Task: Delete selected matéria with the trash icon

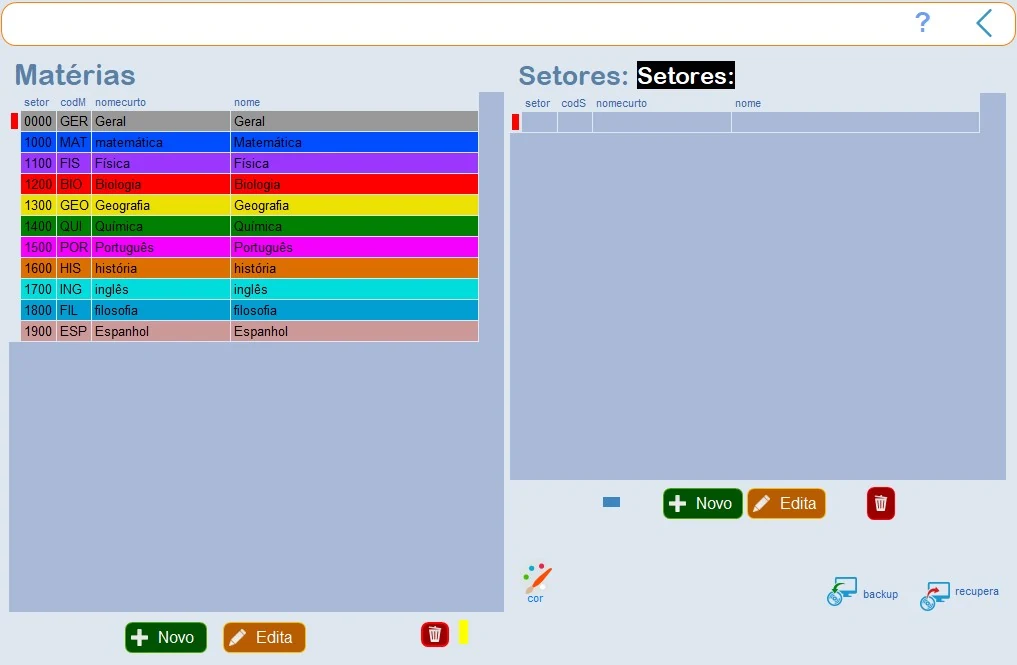Action: point(435,635)
